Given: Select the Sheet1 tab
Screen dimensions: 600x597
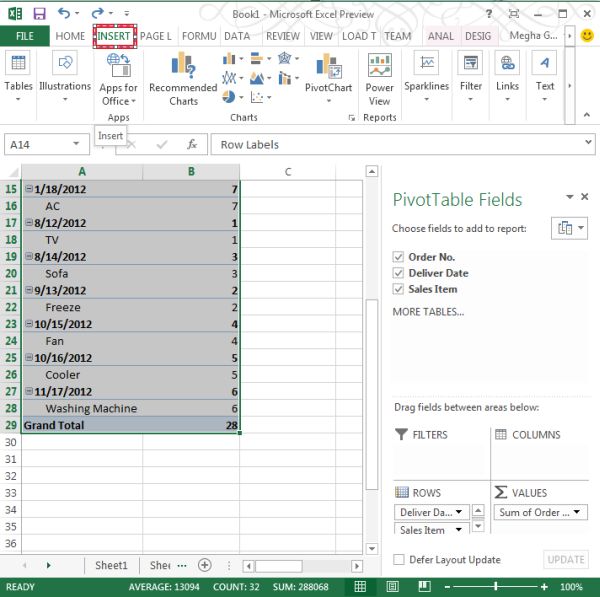Looking at the screenshot, I should (111, 565).
